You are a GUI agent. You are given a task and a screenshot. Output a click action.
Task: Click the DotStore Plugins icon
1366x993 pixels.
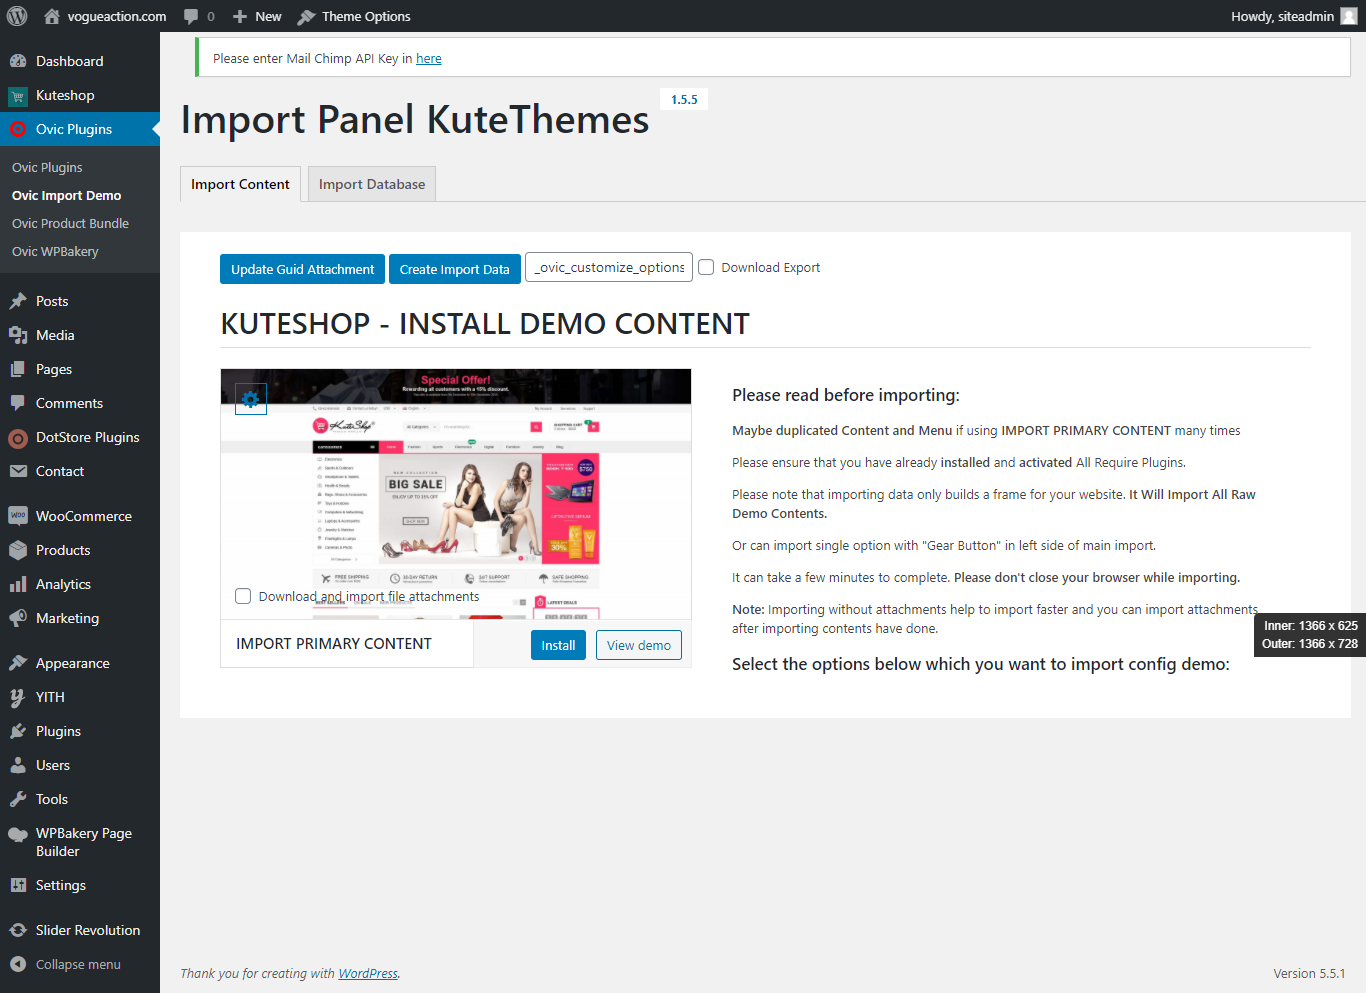tap(18, 438)
